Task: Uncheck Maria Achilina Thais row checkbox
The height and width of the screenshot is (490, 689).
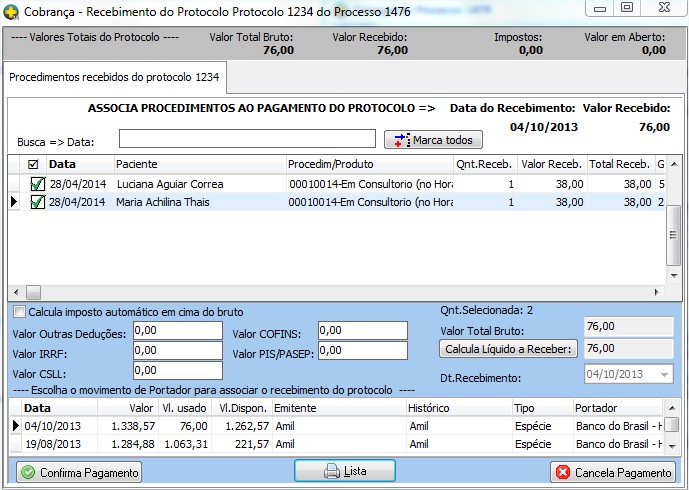Action: tap(37, 202)
